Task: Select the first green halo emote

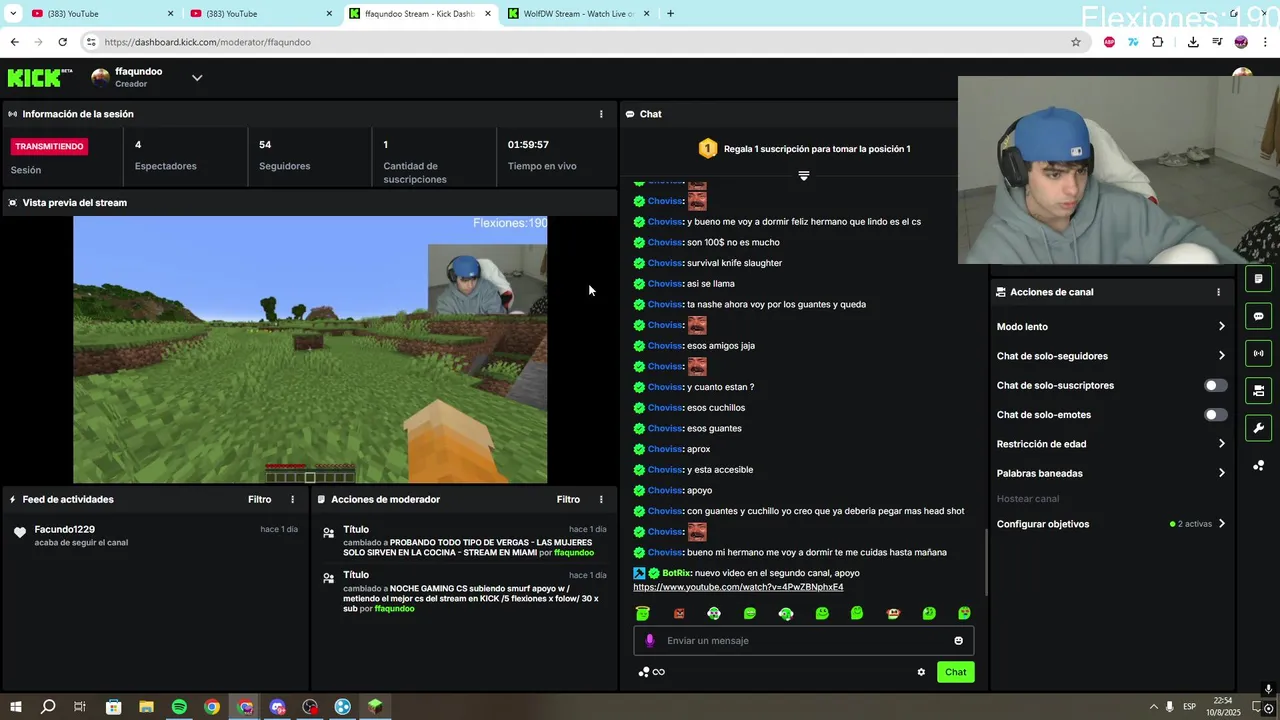Action: [x=643, y=613]
